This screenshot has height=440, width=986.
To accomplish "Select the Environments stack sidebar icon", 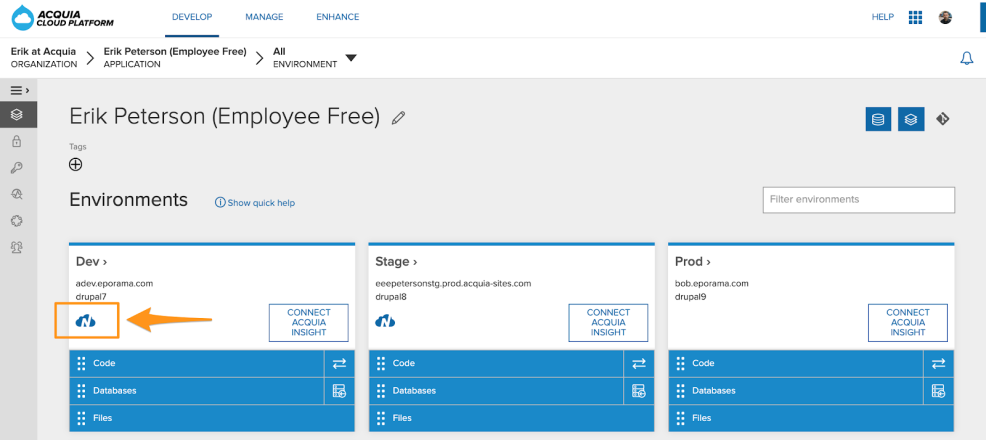I will pos(18,115).
